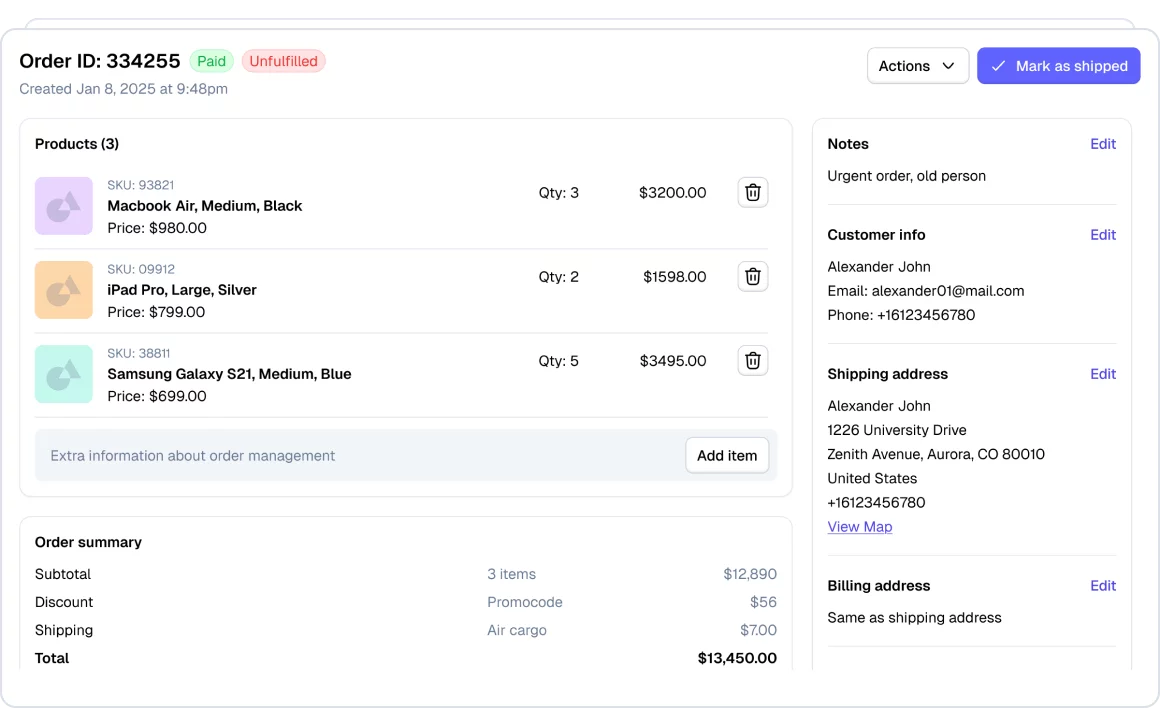Click the Macbook Air purple product thumbnail
The height and width of the screenshot is (708, 1160).
[64, 206]
